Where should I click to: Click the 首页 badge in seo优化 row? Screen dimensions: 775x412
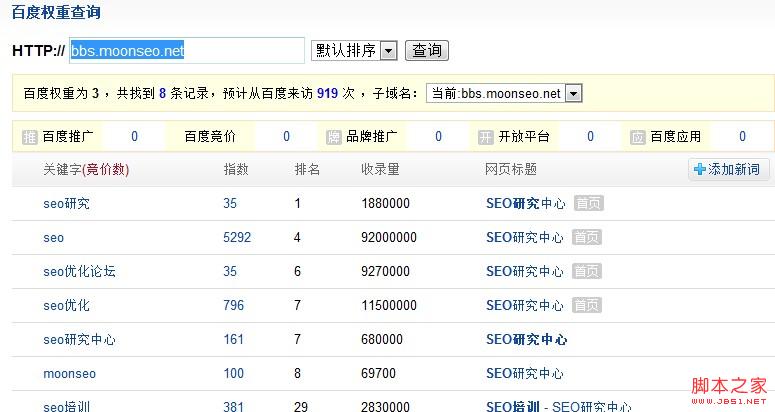(x=587, y=305)
